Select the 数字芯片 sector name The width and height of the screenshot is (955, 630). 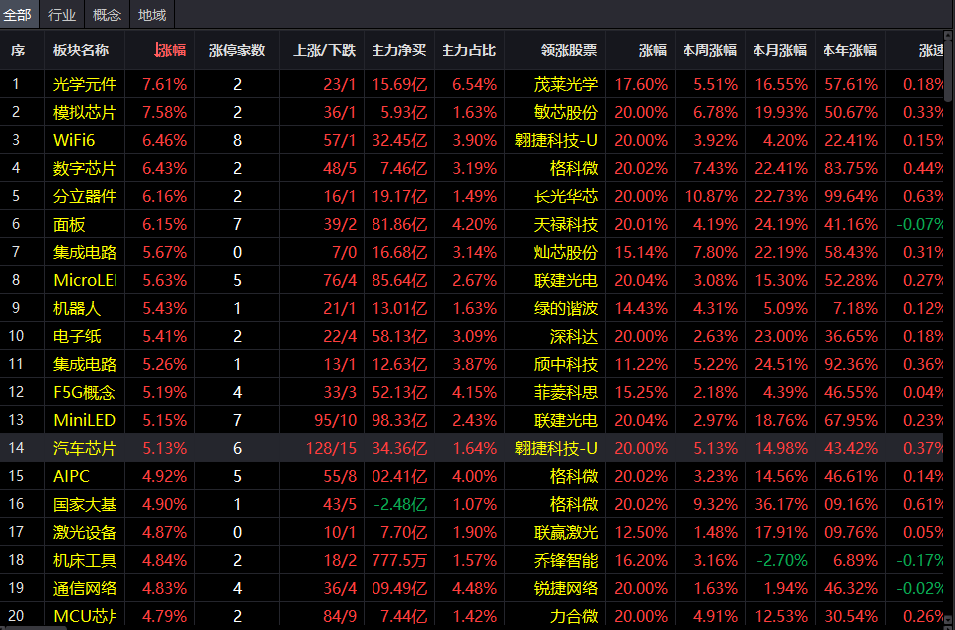pos(85,168)
